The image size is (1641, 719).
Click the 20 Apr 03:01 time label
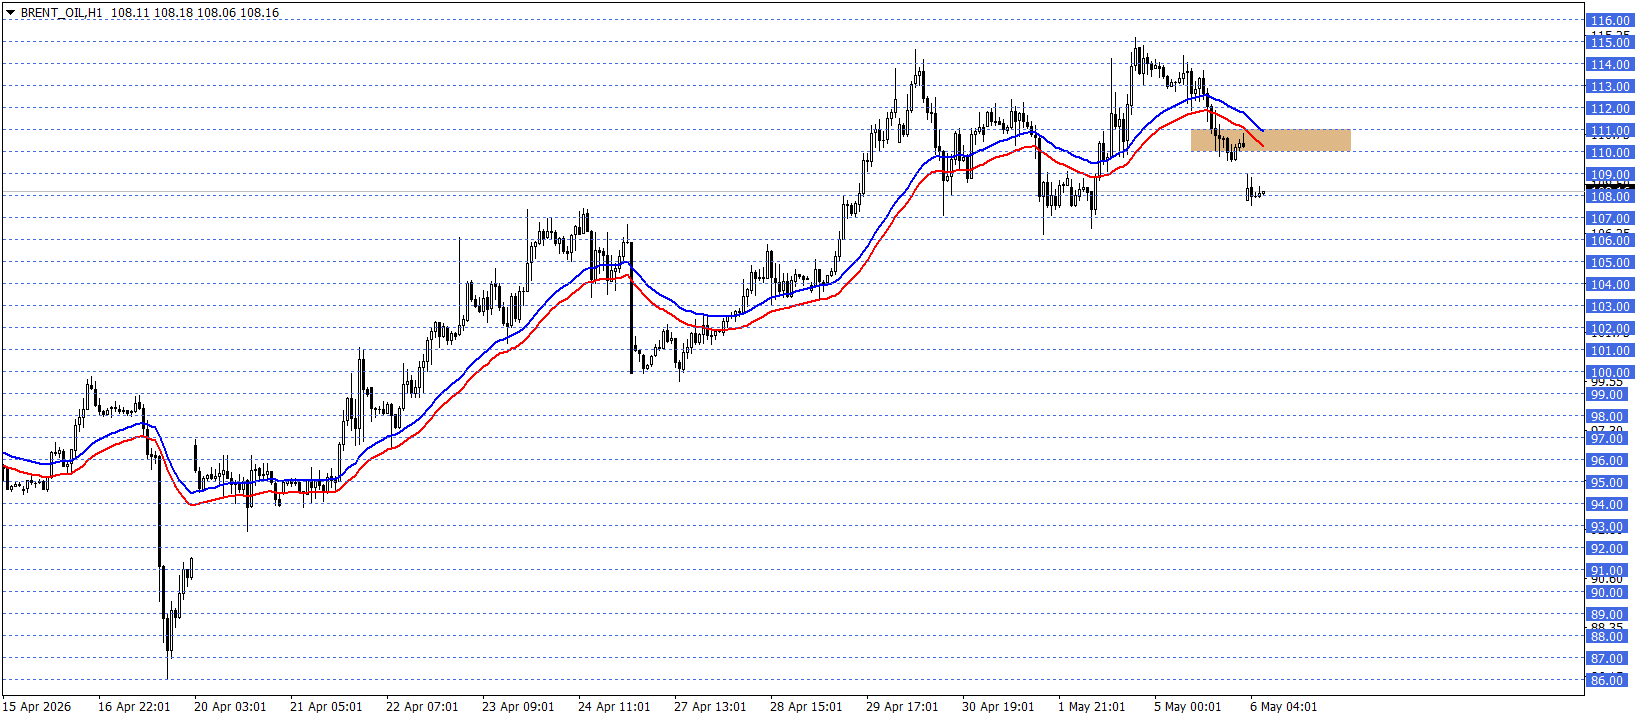[x=230, y=707]
